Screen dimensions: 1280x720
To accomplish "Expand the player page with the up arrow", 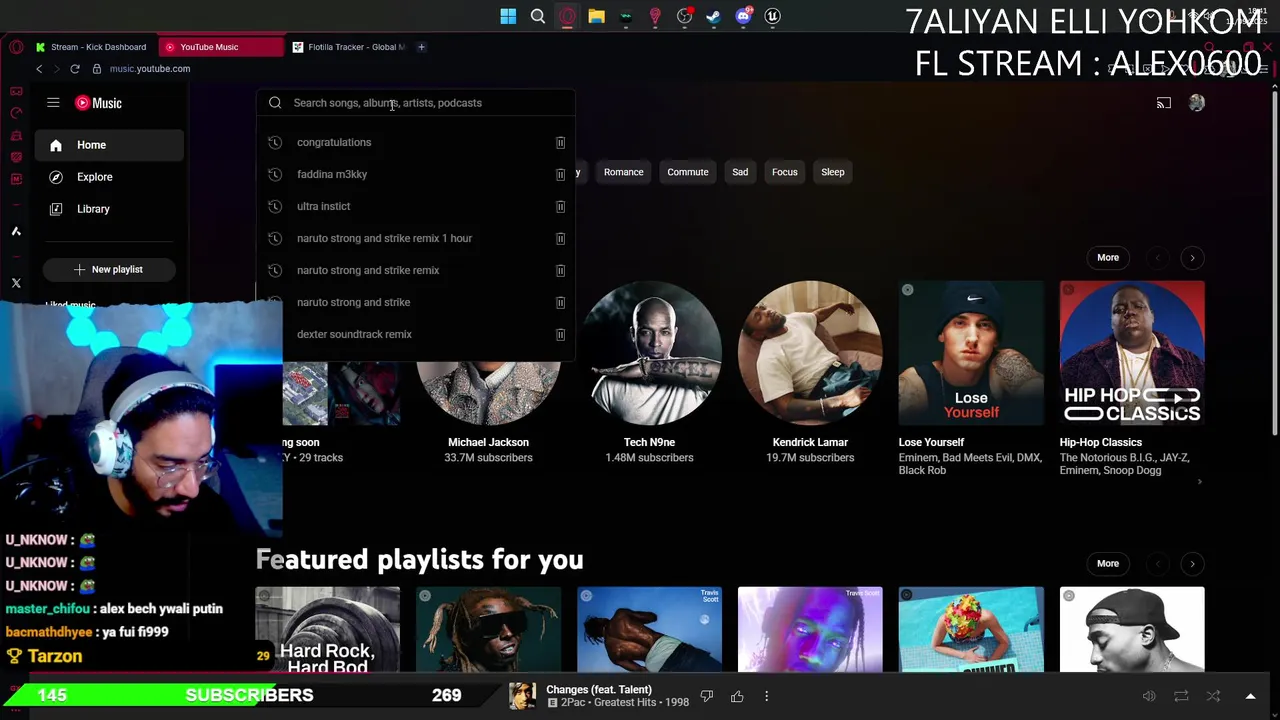I will coord(1250,696).
